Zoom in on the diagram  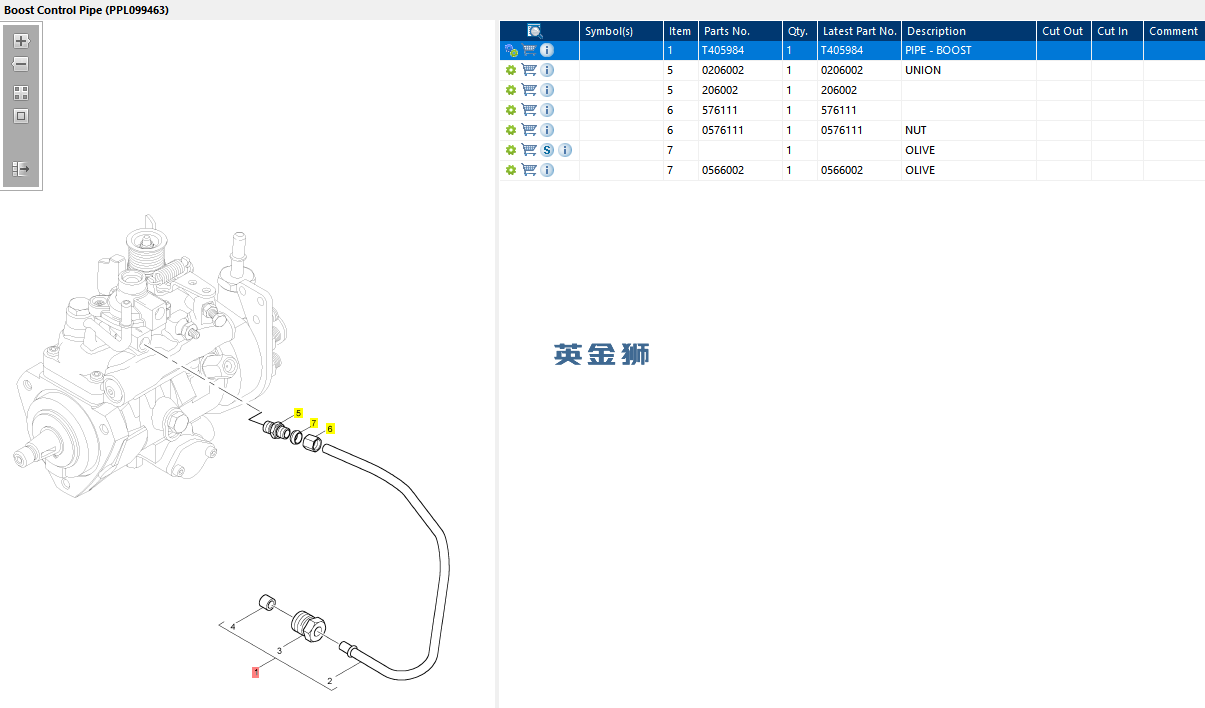(21, 41)
